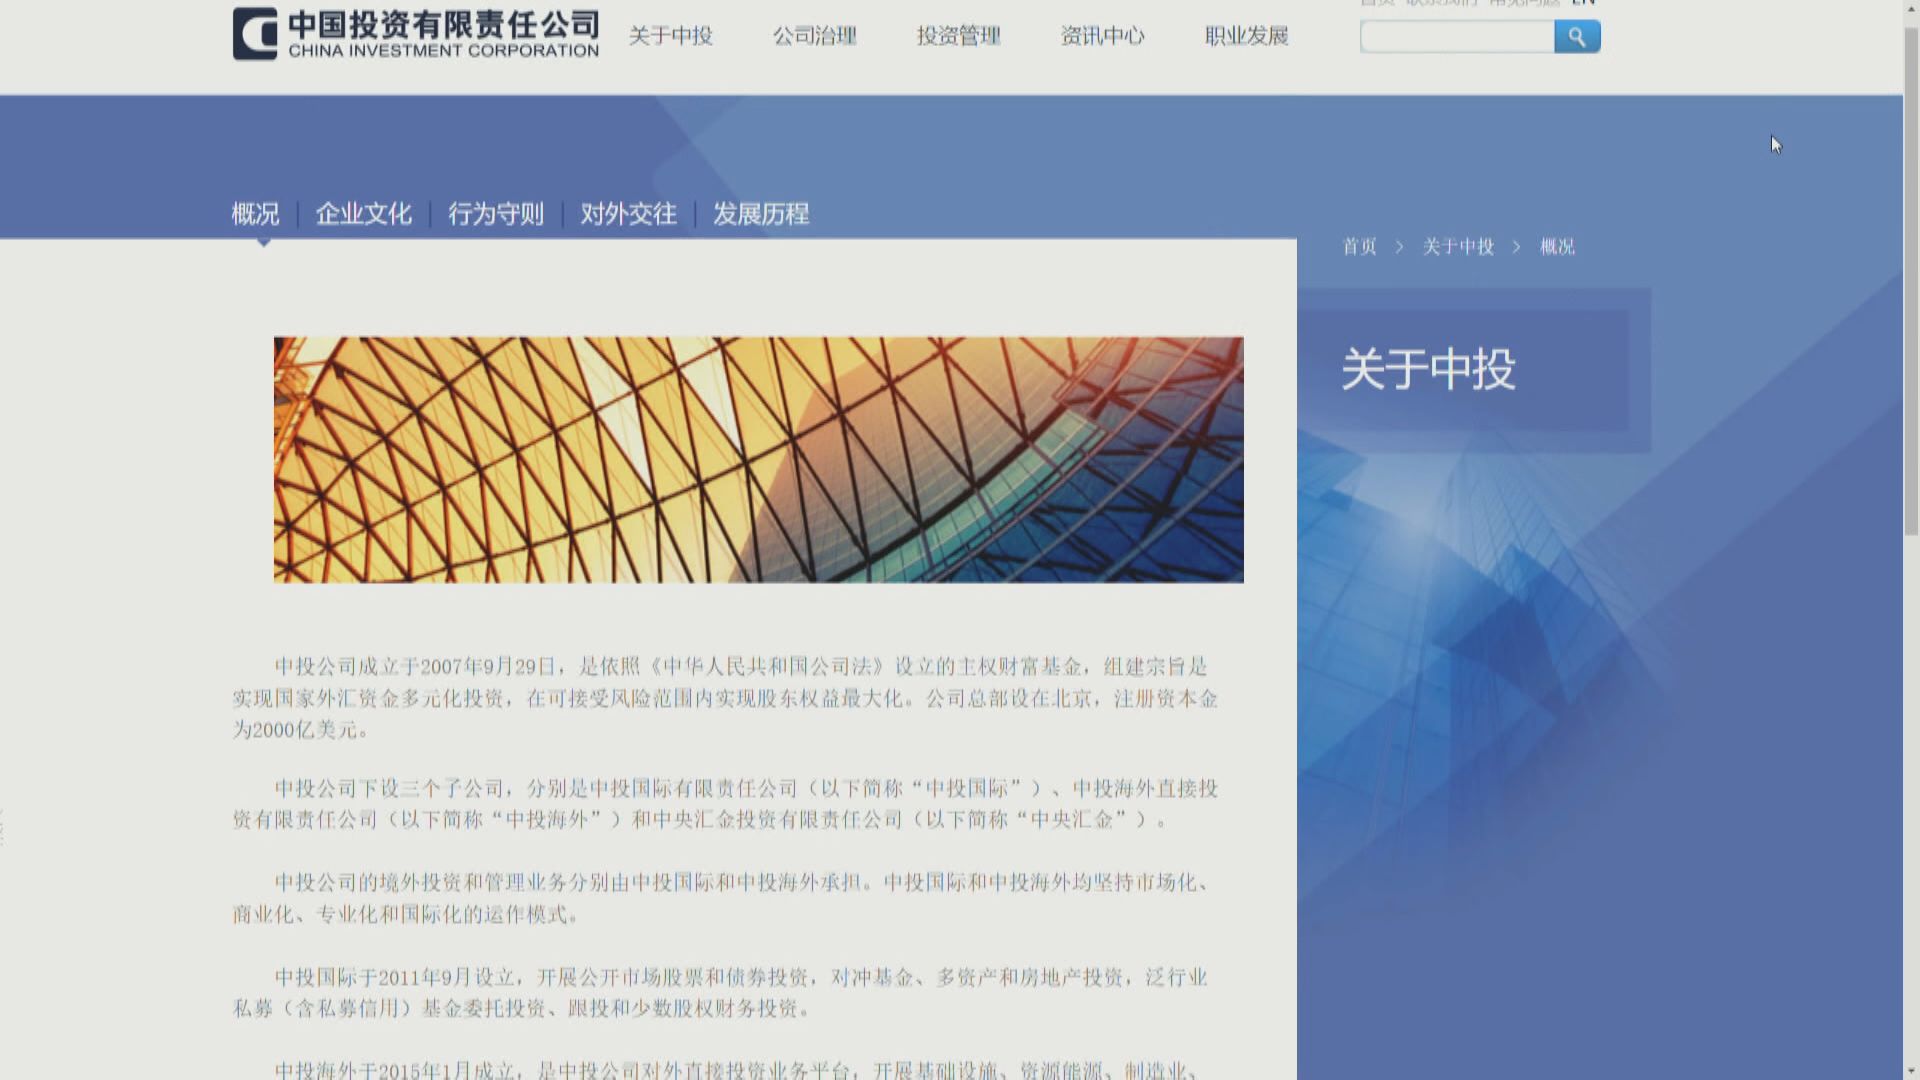This screenshot has width=1920, height=1080.
Task: Click the magnifying glass search button
Action: (x=1577, y=37)
